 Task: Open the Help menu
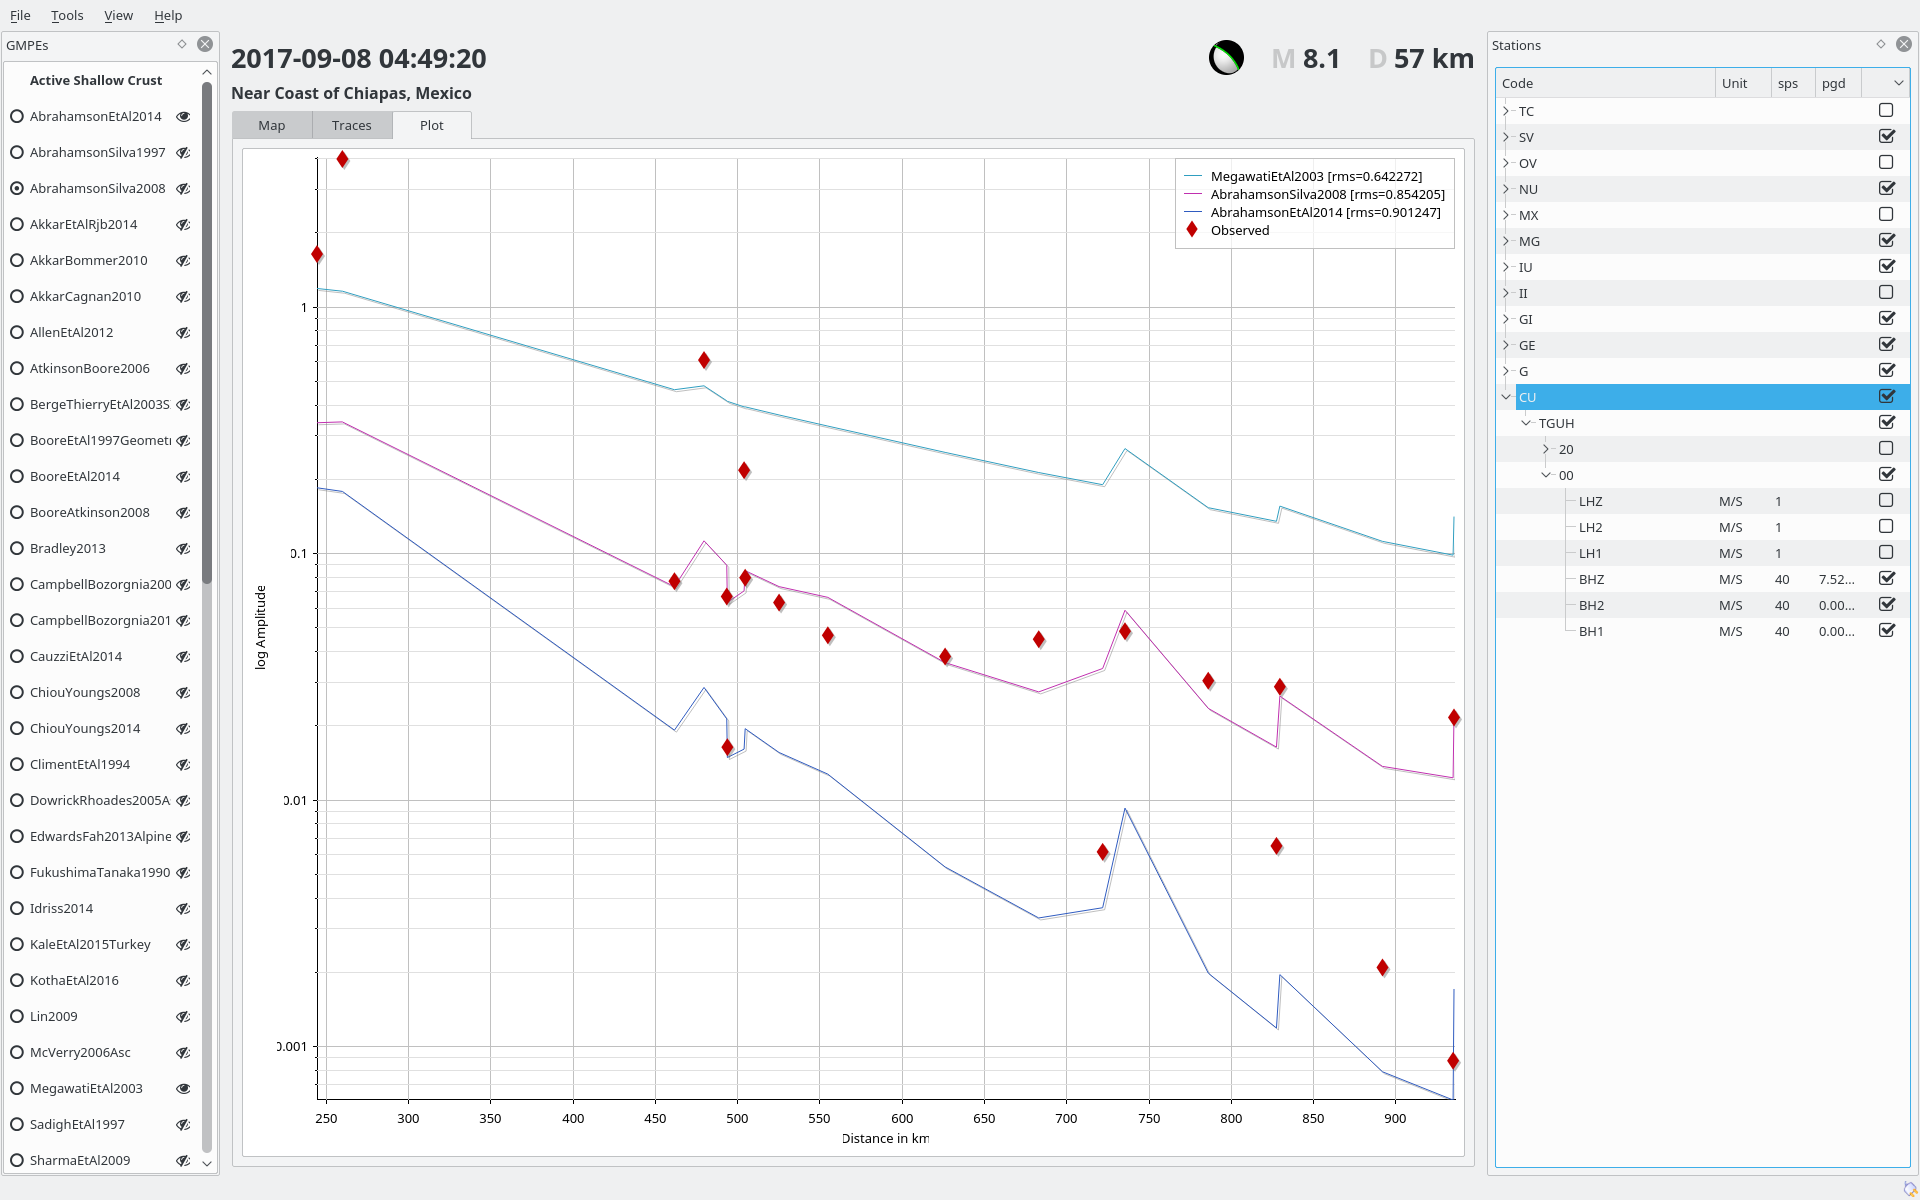pyautogui.click(x=168, y=15)
